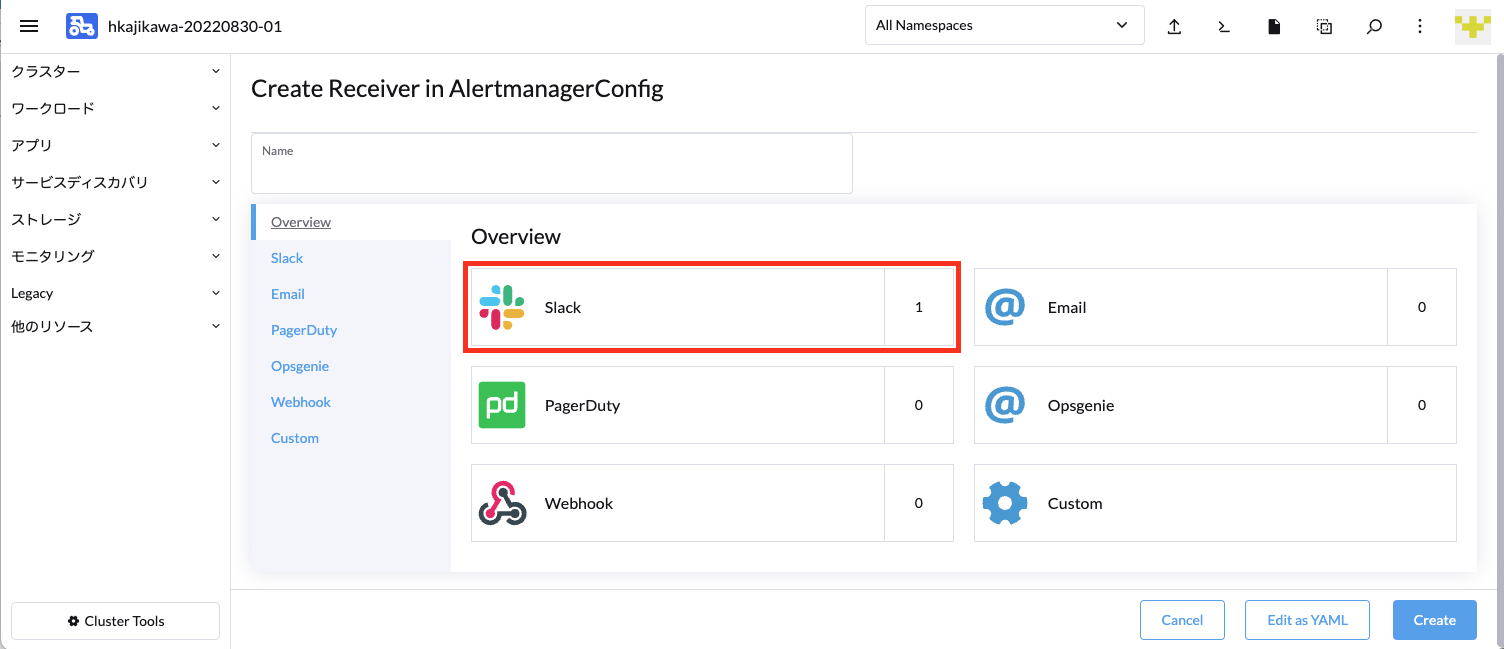
Task: Expand the モニタリング sidebar section
Action: pyautogui.click(x=116, y=257)
